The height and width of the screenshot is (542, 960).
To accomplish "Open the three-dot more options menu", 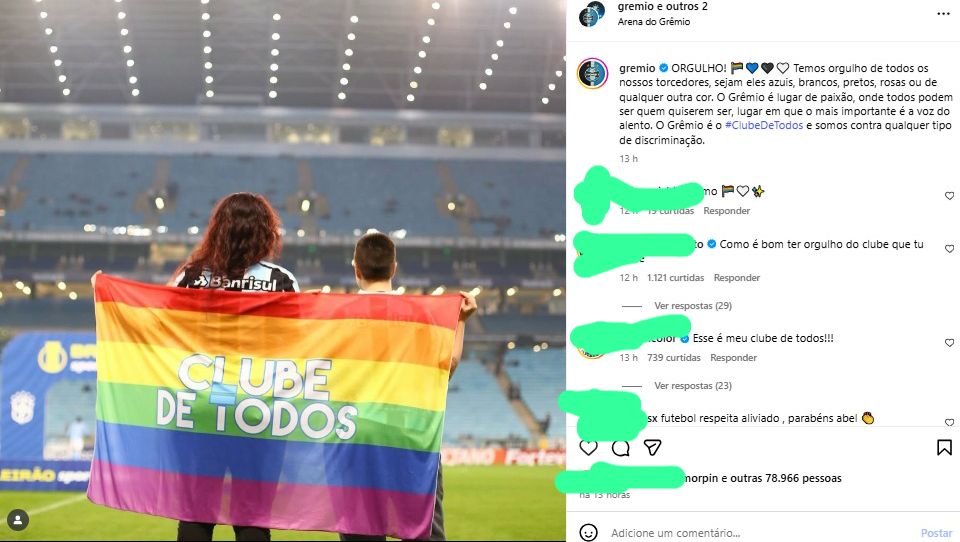I will 943,13.
